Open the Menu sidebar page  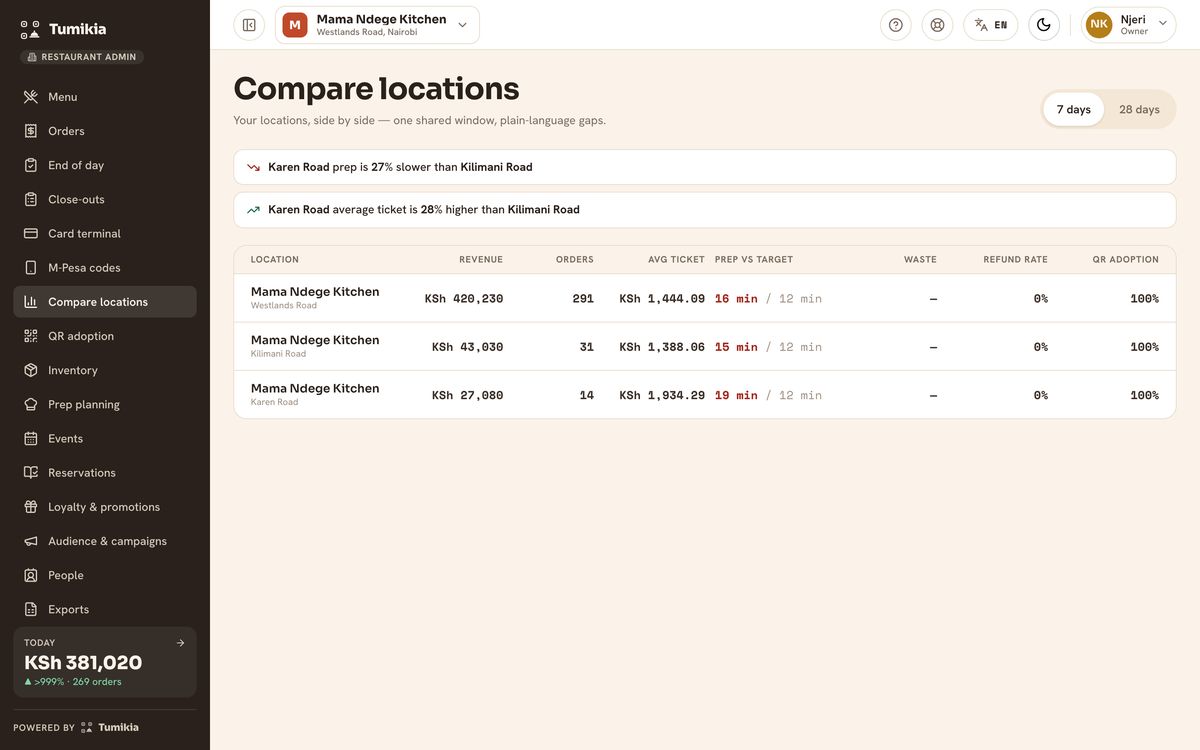(105, 97)
